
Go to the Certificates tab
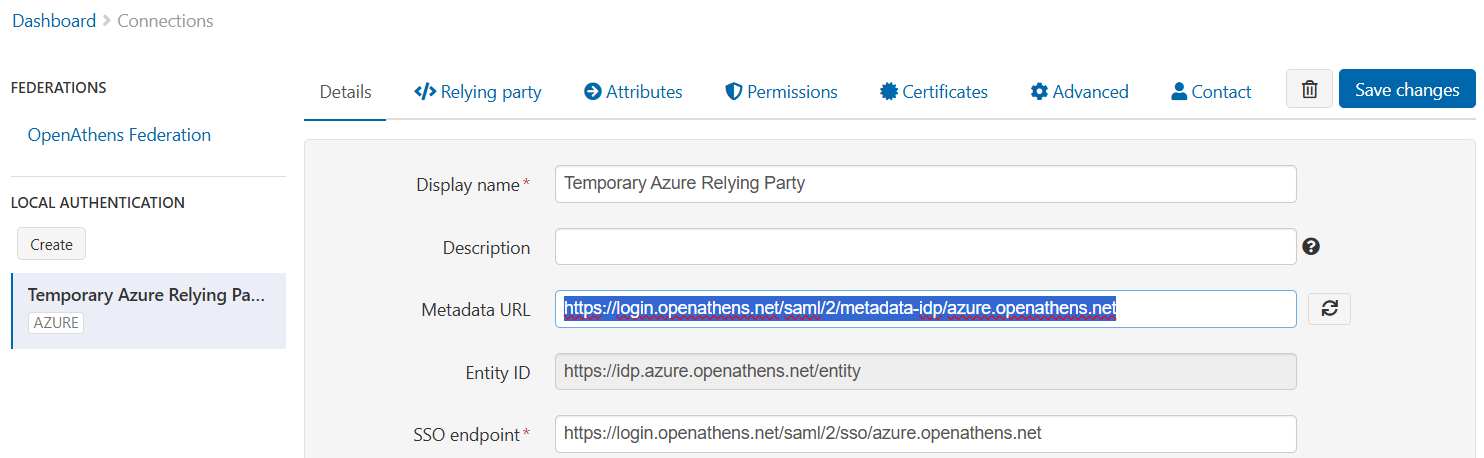pos(934,92)
